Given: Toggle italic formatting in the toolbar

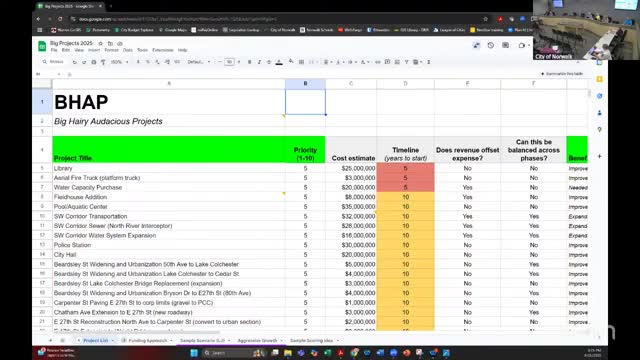Looking at the screenshot, I should click(259, 62).
